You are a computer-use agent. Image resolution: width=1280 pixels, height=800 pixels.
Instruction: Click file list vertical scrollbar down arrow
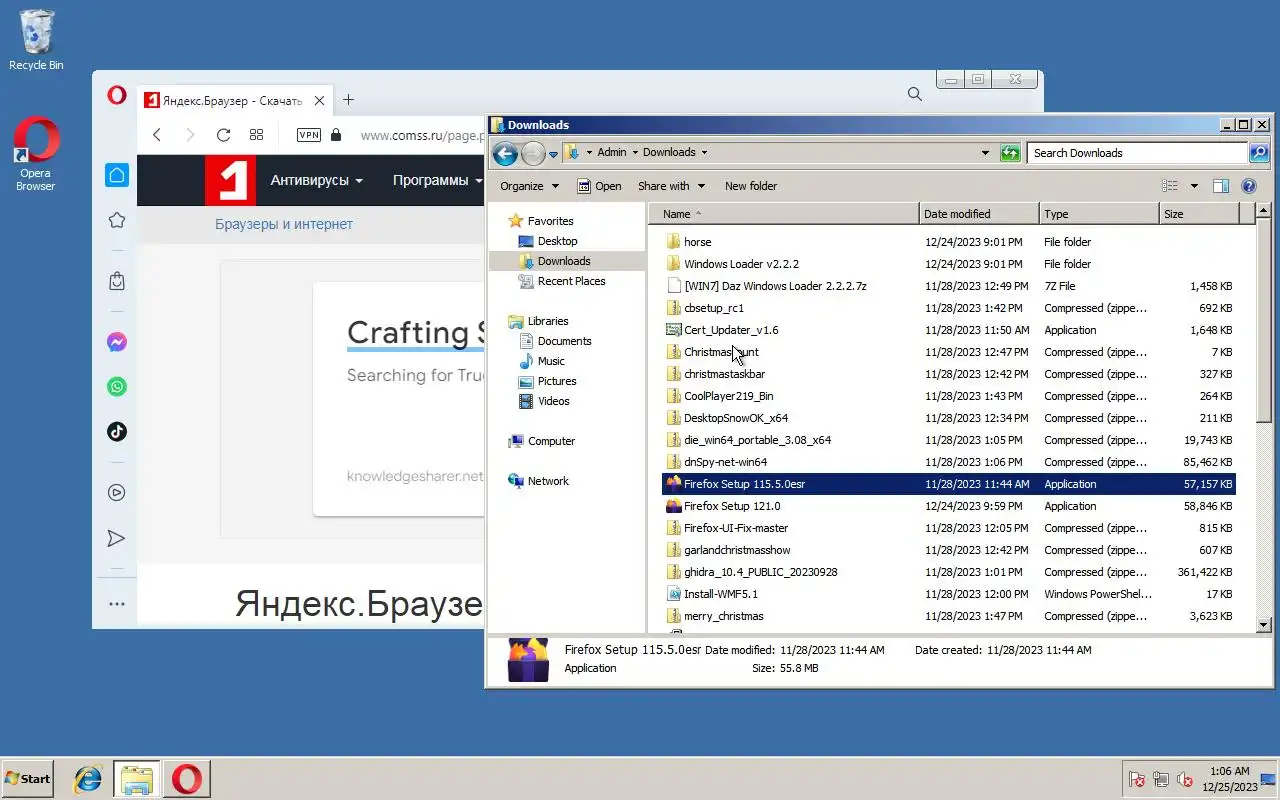pyautogui.click(x=1263, y=625)
